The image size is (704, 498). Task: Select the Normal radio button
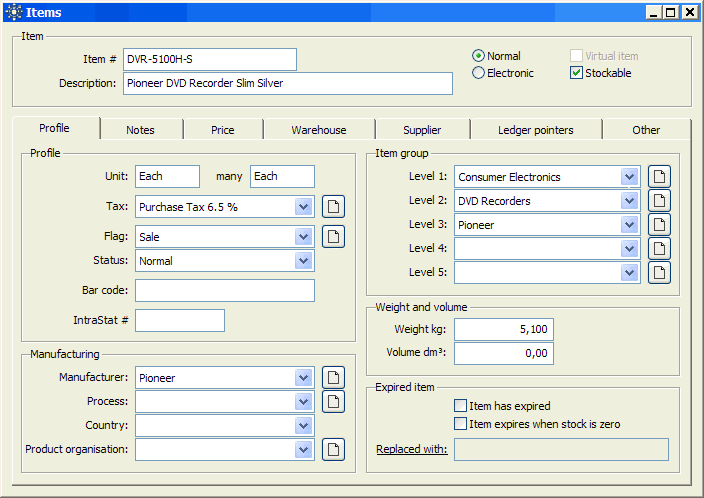tap(478, 56)
